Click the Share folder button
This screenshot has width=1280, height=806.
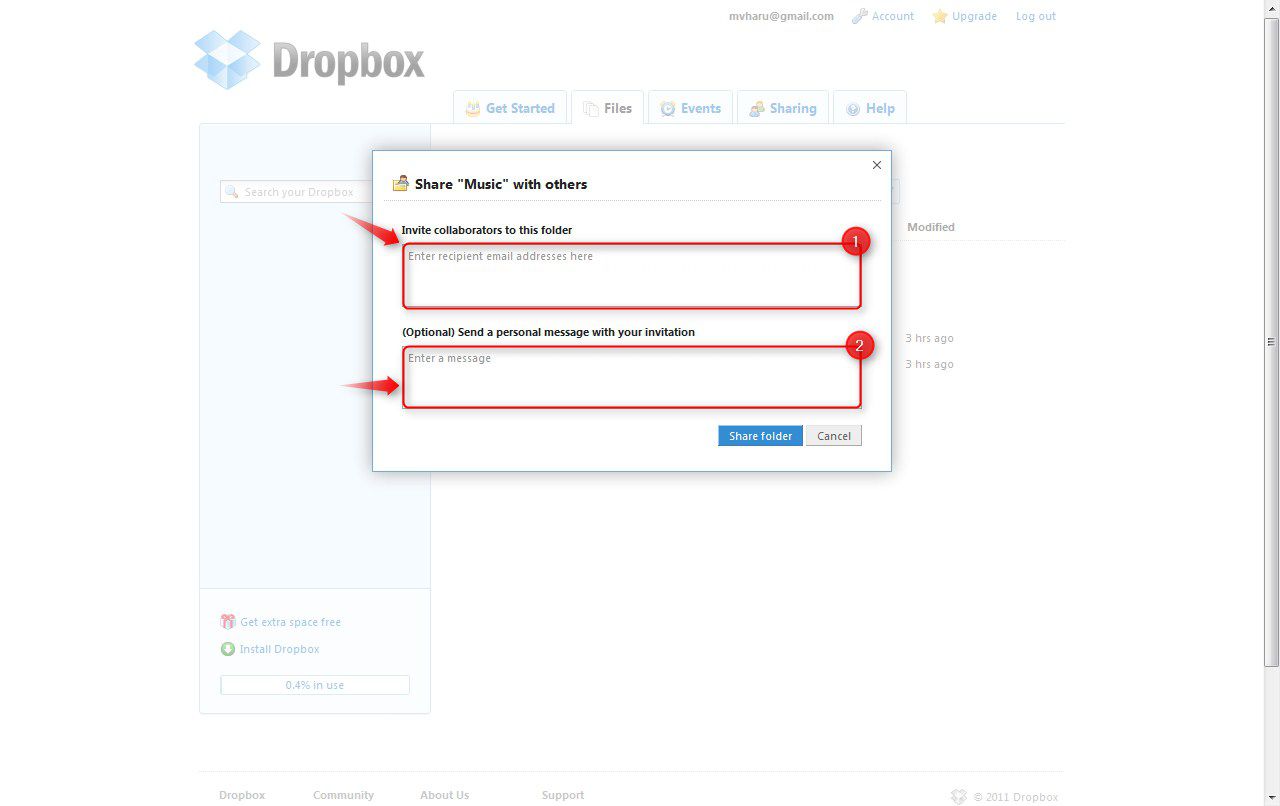click(760, 436)
